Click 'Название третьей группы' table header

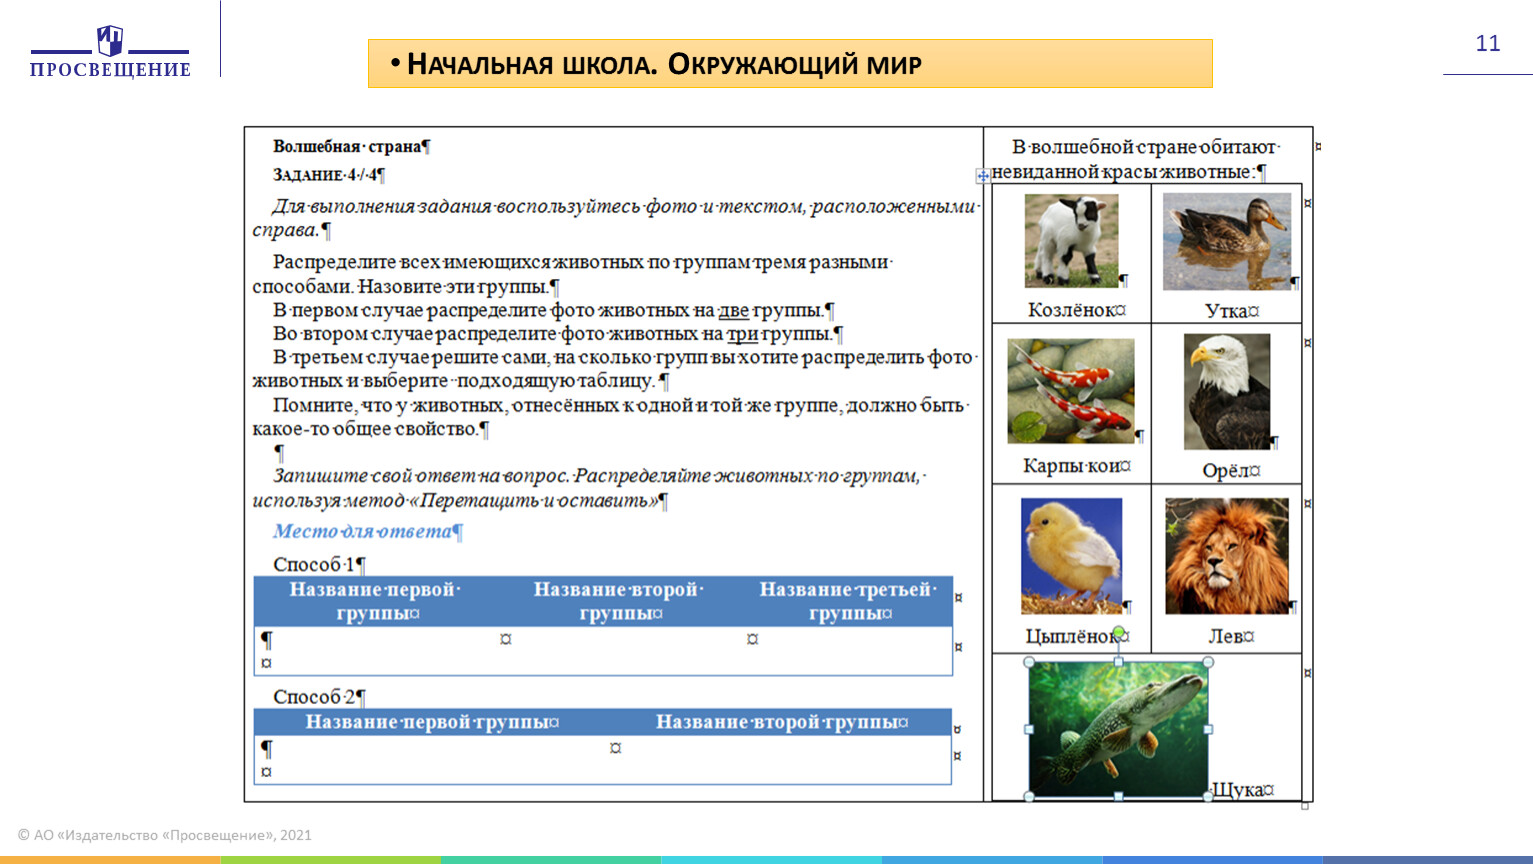coord(848,601)
